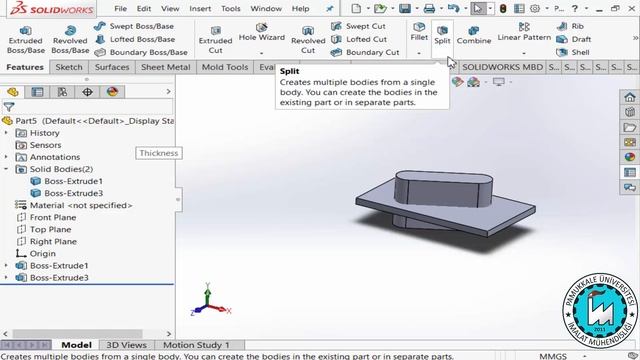Open PropertyManager panel tab
This screenshot has height=360, width=640.
pos(37,92)
